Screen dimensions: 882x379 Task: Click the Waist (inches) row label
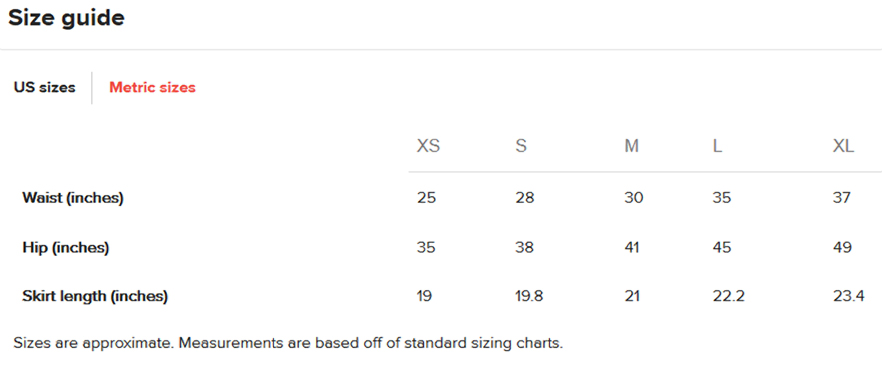point(73,198)
